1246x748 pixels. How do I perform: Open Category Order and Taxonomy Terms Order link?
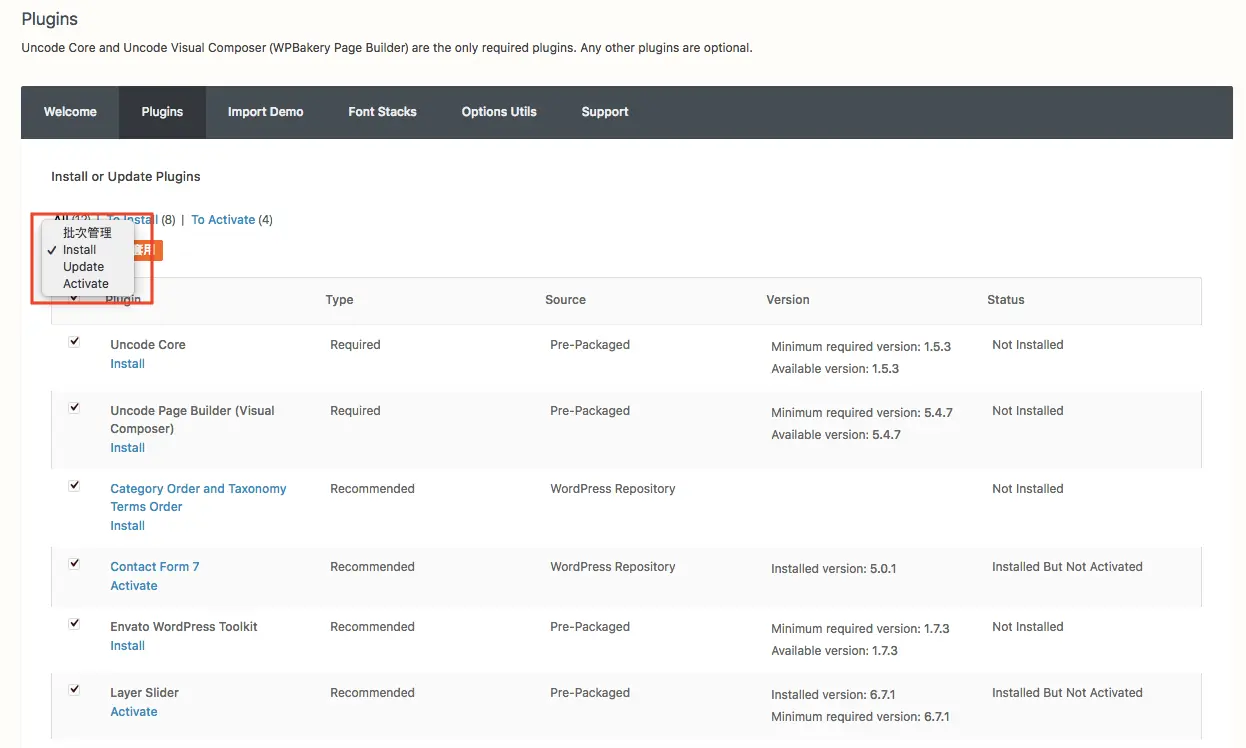(198, 498)
